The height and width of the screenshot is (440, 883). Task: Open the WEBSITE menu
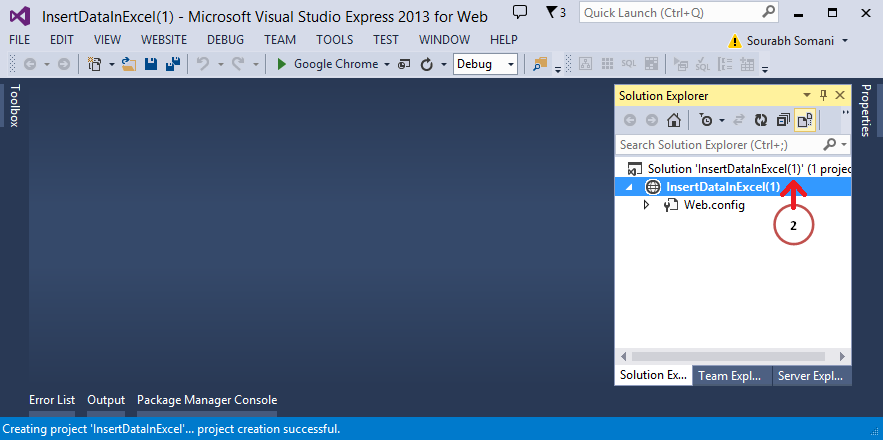[164, 39]
